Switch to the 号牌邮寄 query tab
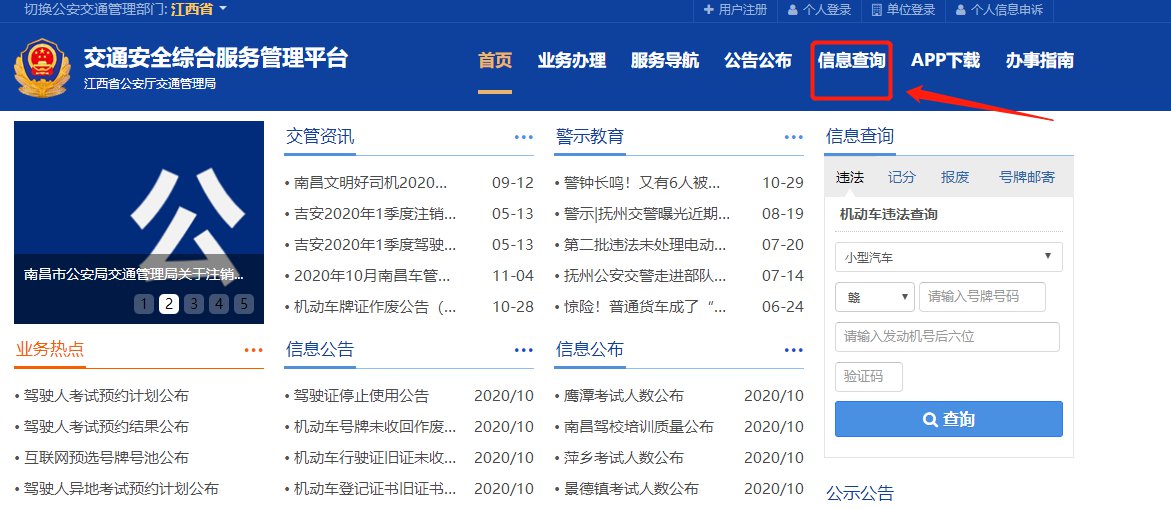 (x=1027, y=178)
